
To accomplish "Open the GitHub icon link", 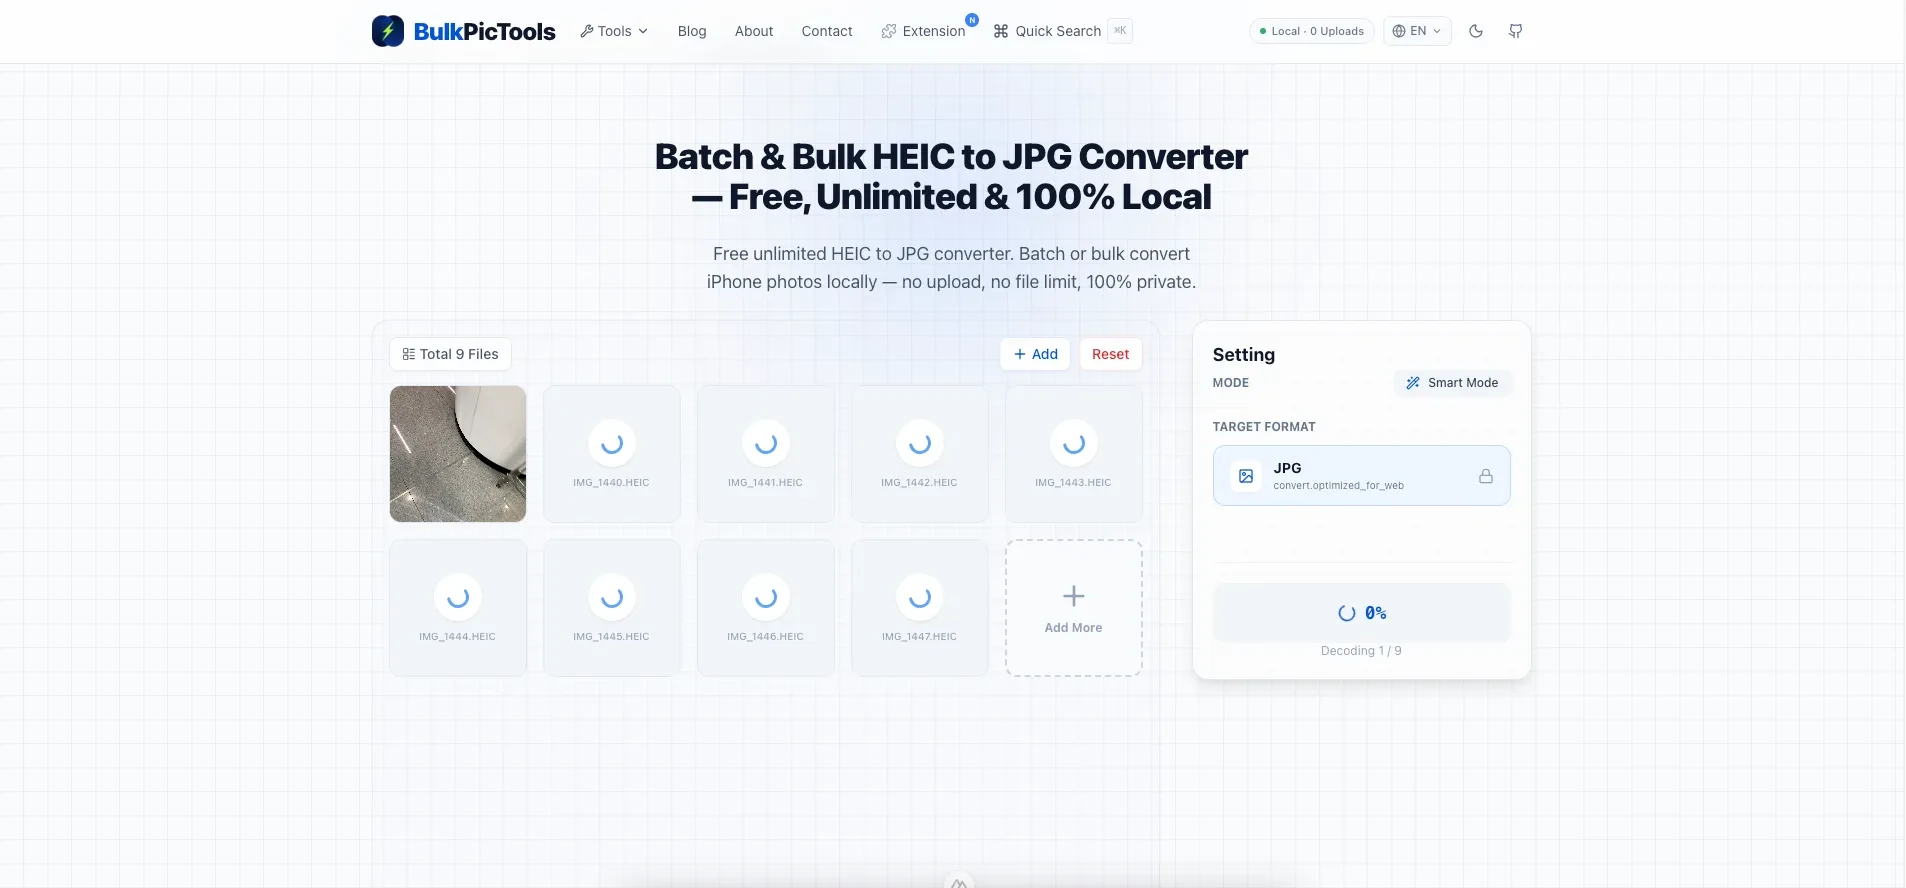I will pos(1516,31).
